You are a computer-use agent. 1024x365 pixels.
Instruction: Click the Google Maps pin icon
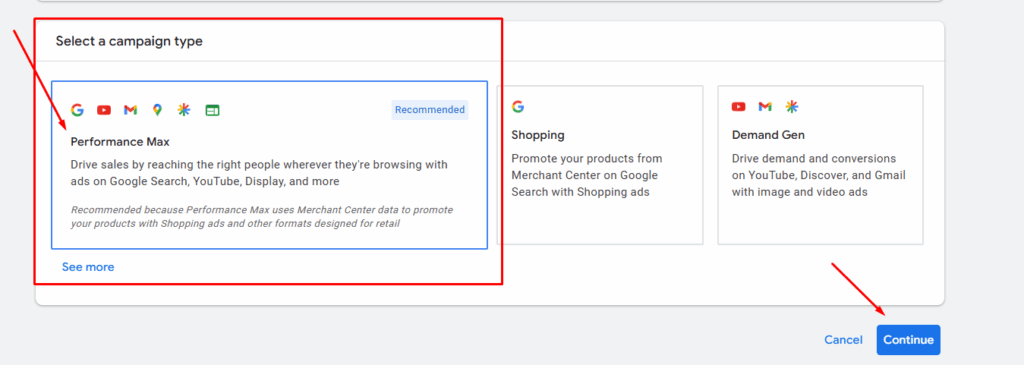(x=157, y=110)
